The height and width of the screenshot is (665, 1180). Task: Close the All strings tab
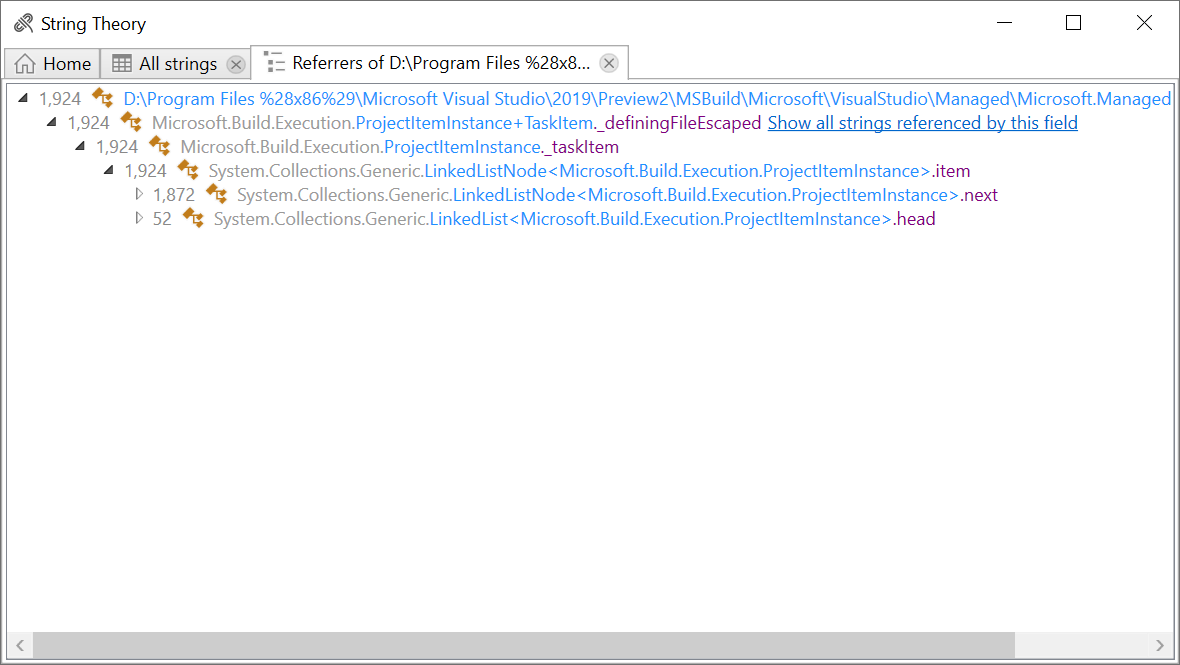236,65
